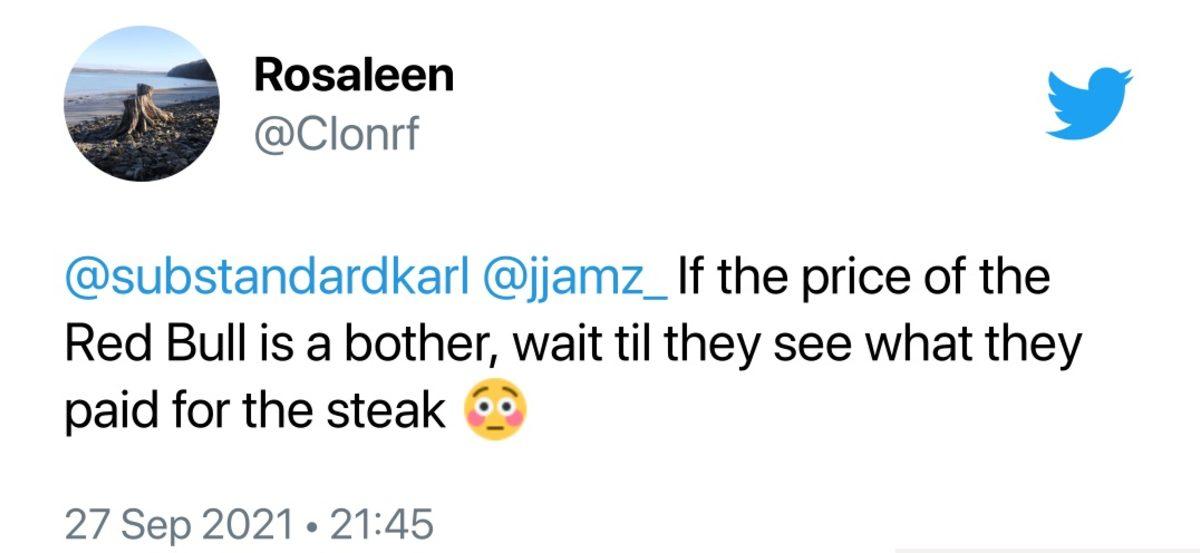This screenshot has width=1200, height=553.
Task: Click the Twitter bird logo
Action: 1089,102
